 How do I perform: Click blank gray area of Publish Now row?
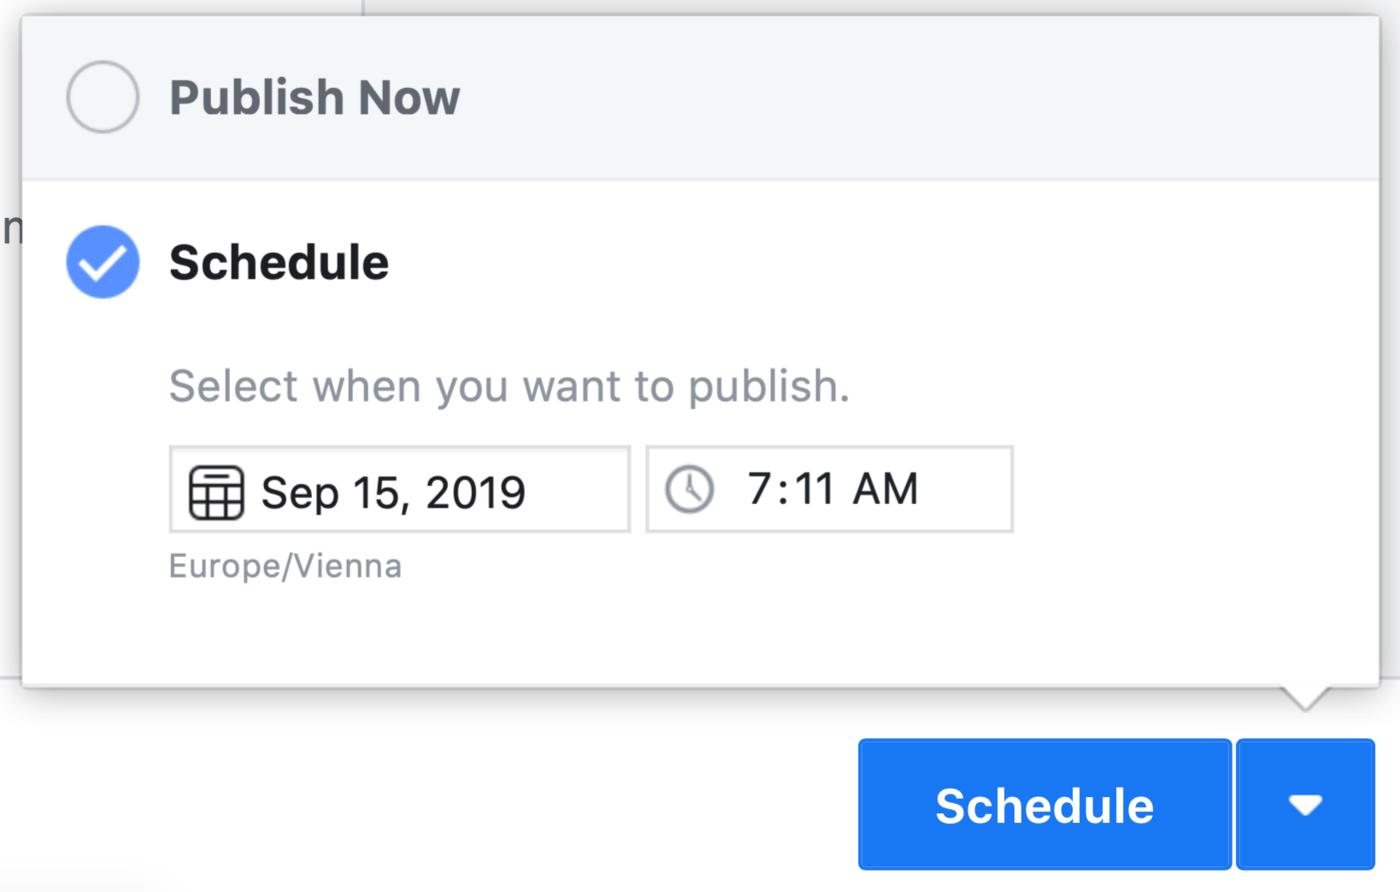(x=900, y=98)
